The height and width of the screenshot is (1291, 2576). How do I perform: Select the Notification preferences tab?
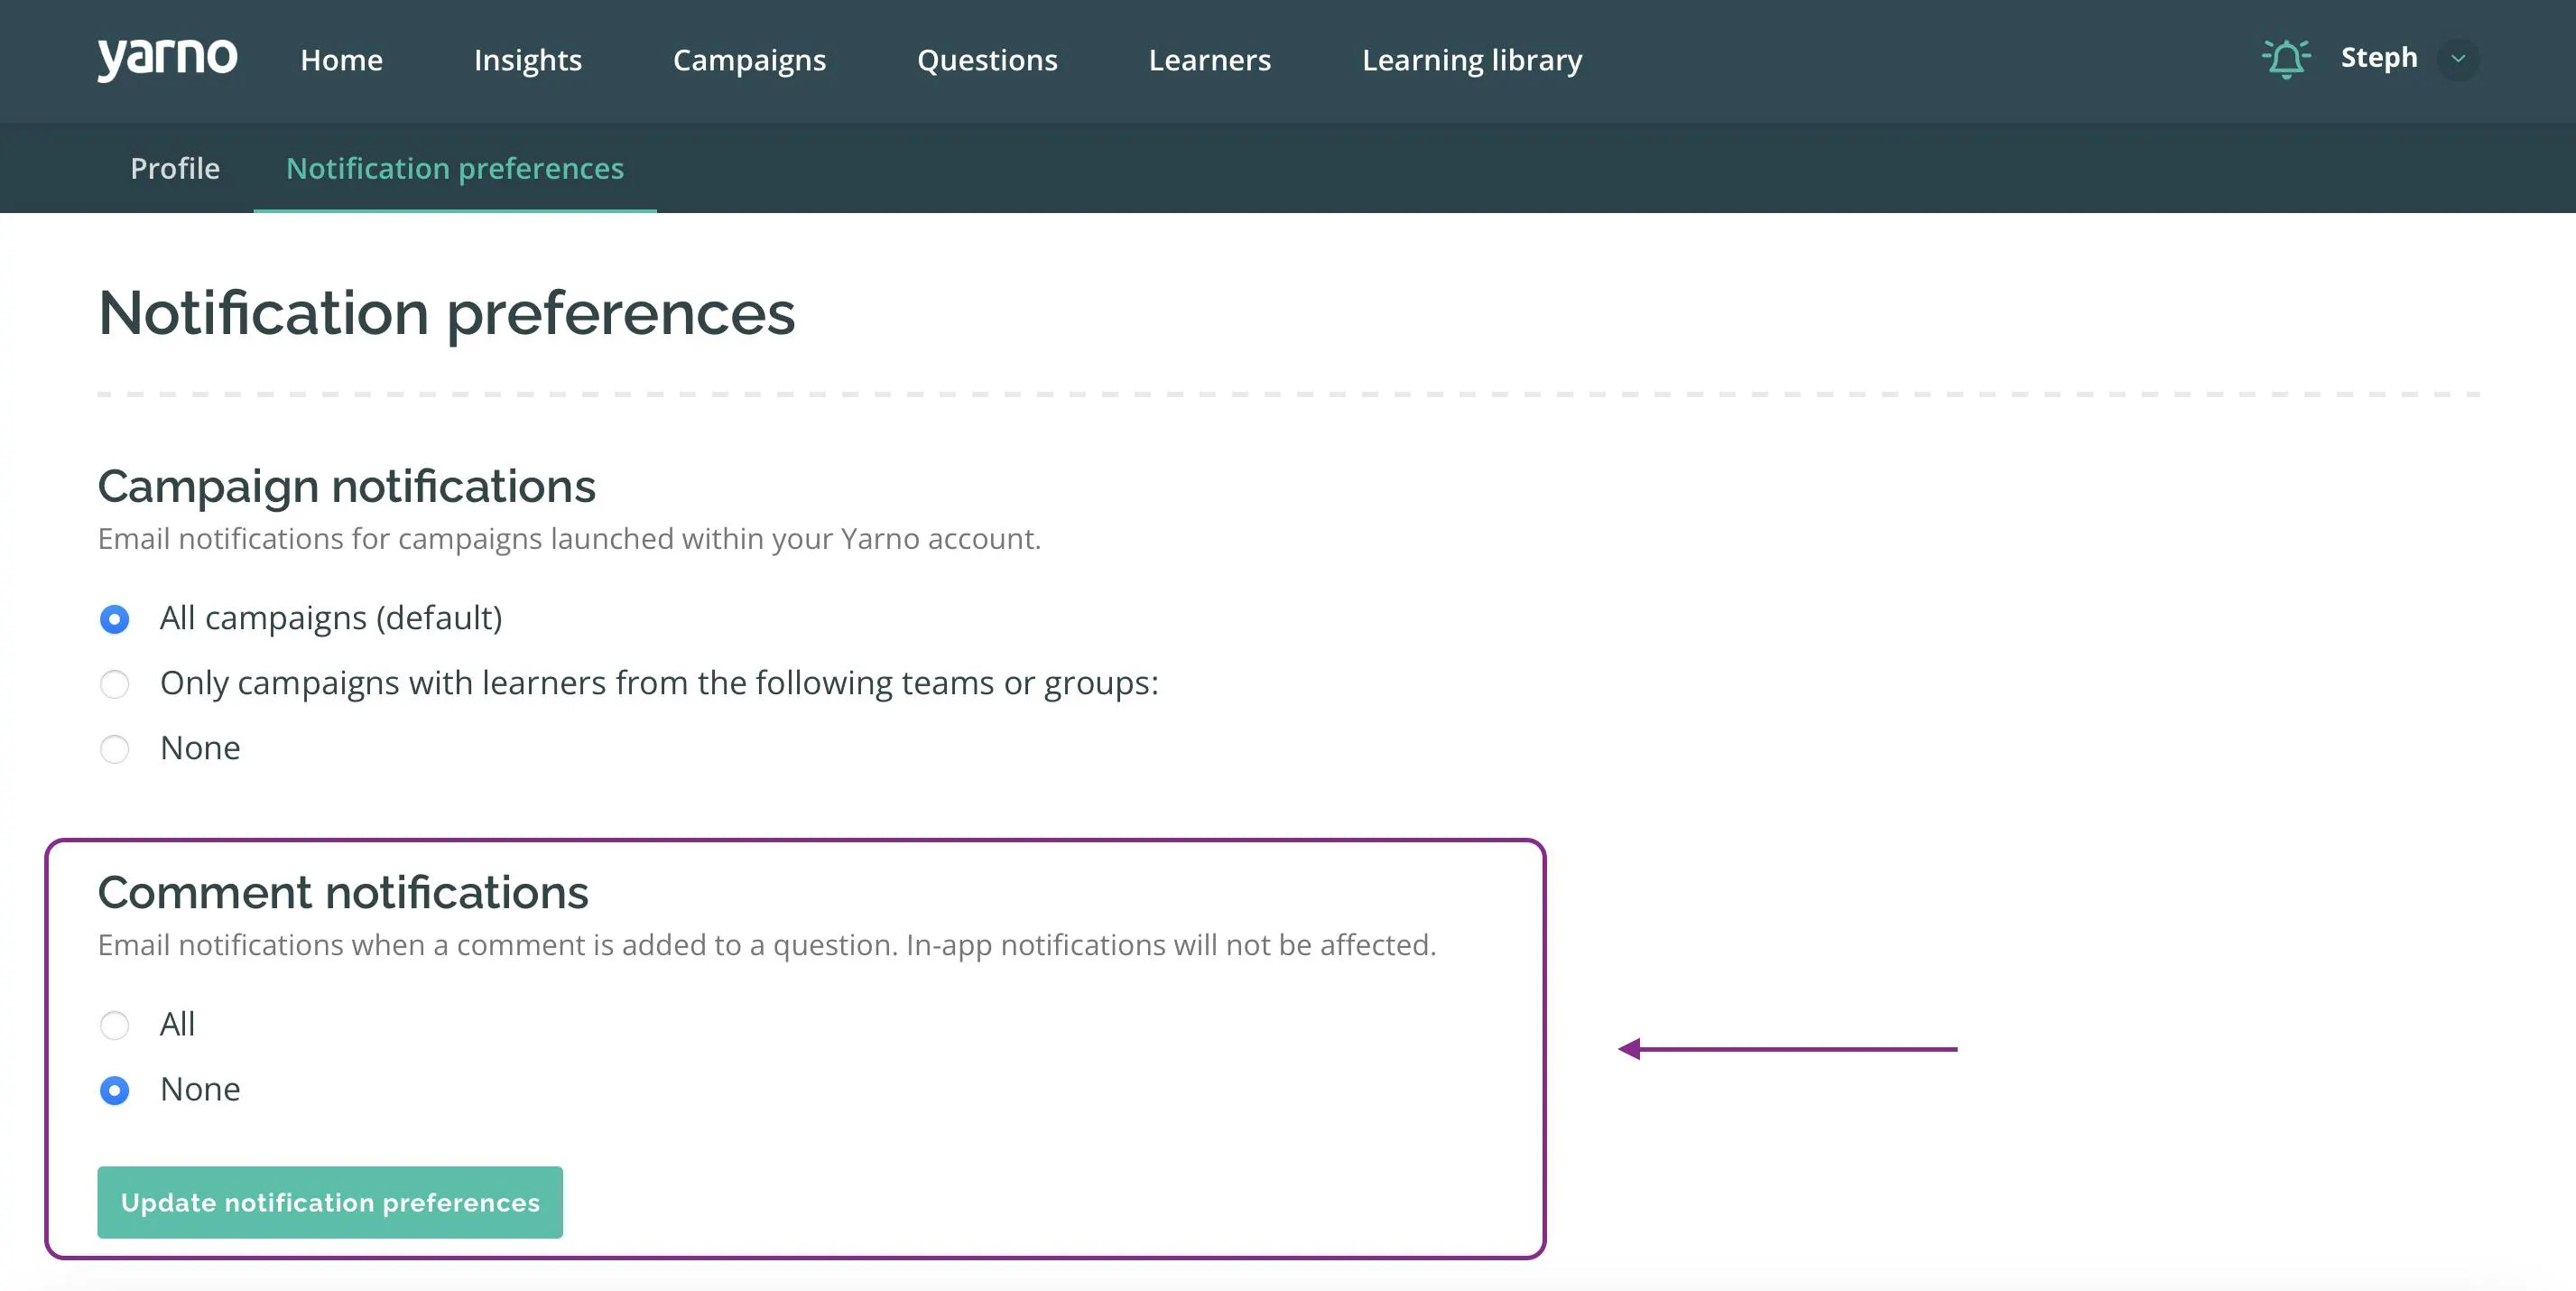[455, 168]
